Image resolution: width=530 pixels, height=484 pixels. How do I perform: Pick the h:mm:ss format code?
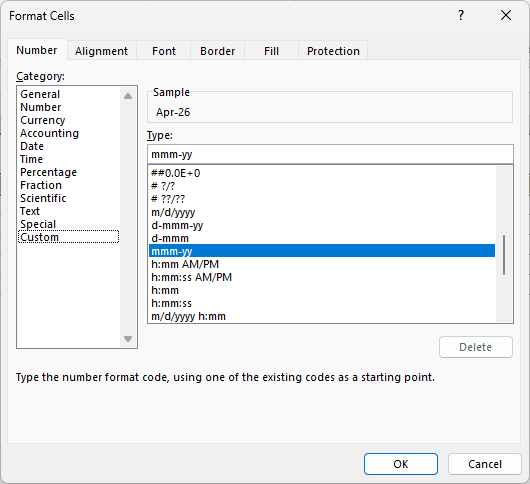point(322,304)
